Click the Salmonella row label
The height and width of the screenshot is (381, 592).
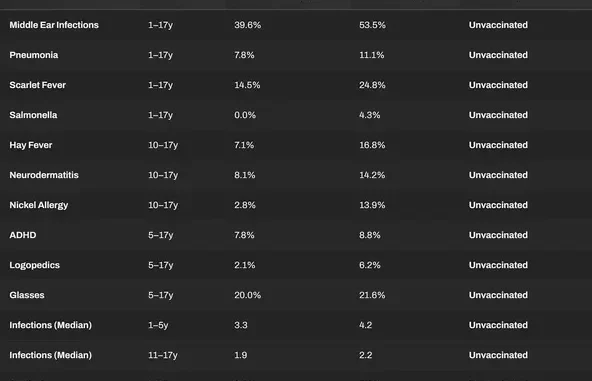[33, 115]
